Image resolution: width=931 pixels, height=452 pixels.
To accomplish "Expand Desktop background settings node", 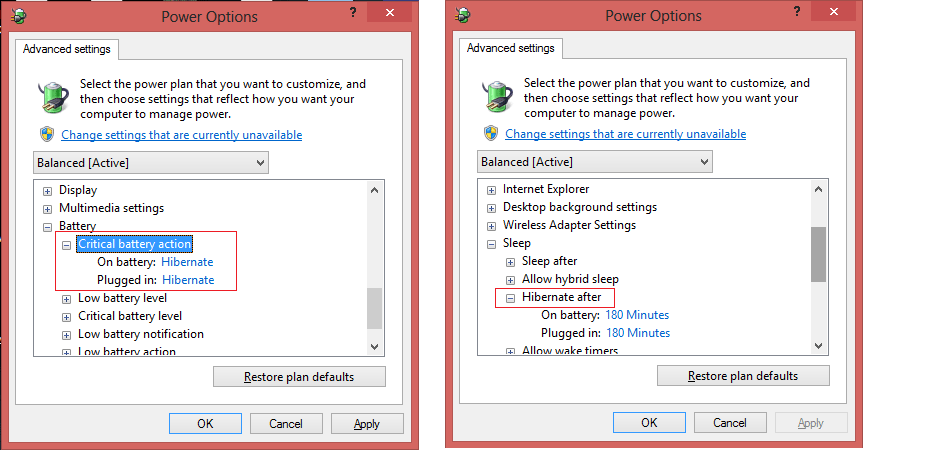I will coord(491,208).
